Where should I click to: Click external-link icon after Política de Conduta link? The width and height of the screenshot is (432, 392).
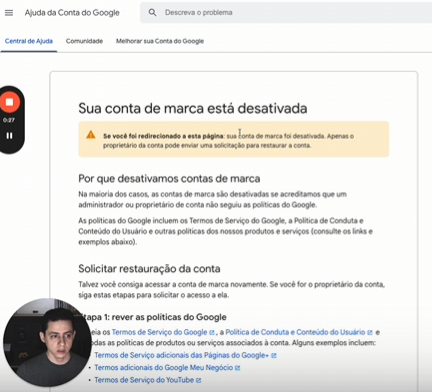tap(369, 333)
